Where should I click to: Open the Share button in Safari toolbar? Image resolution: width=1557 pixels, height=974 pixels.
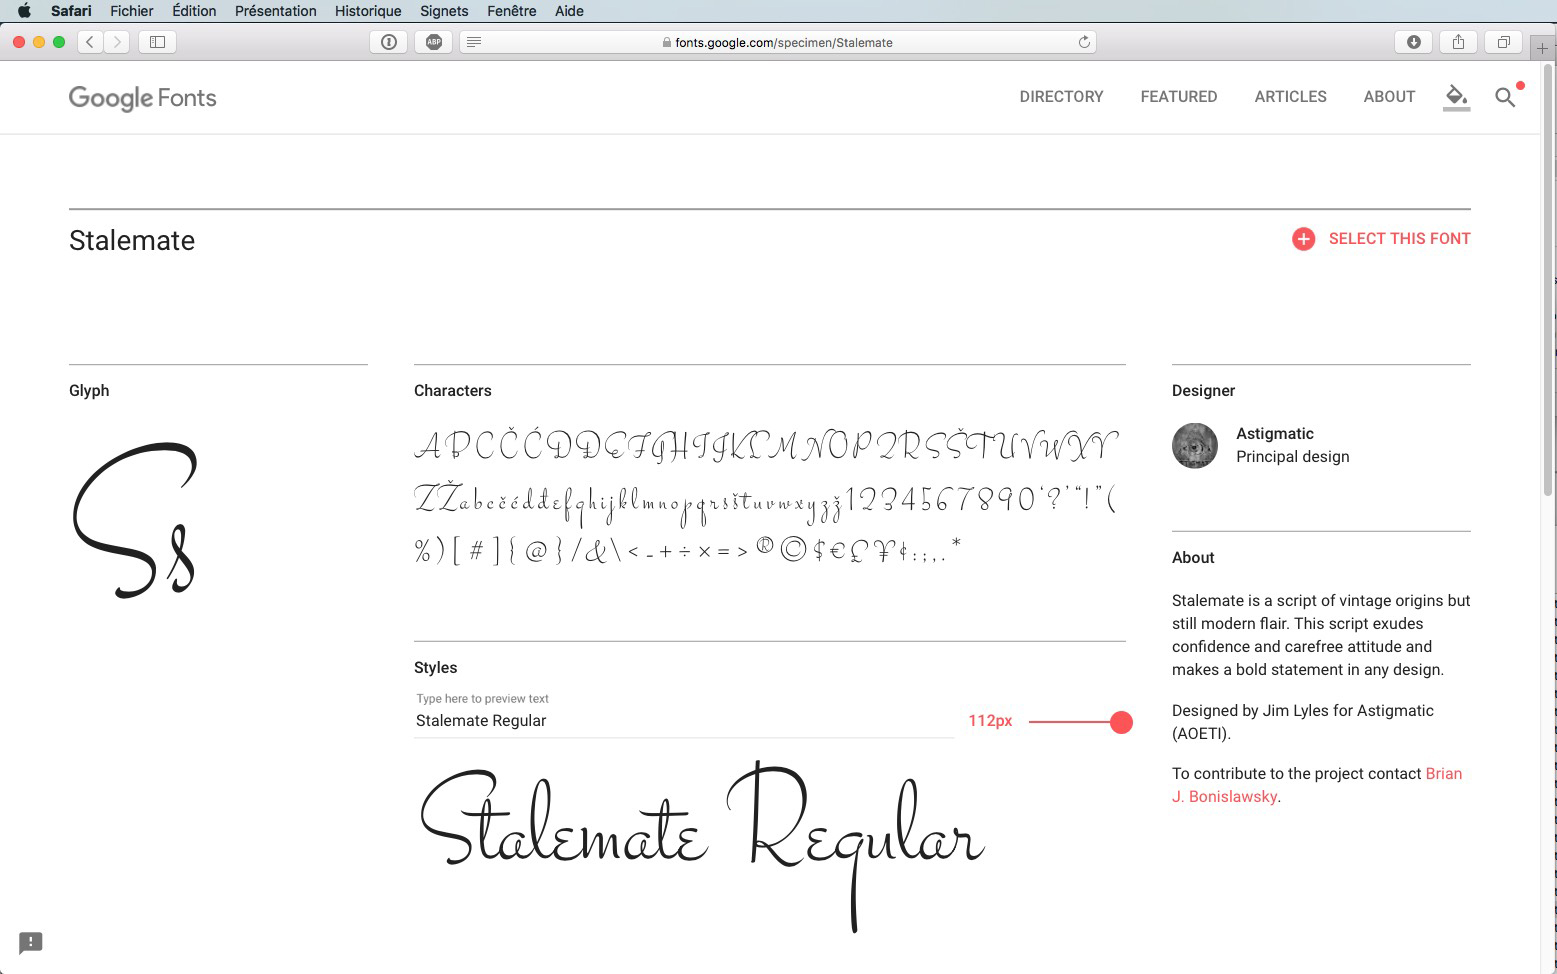[x=1458, y=42]
